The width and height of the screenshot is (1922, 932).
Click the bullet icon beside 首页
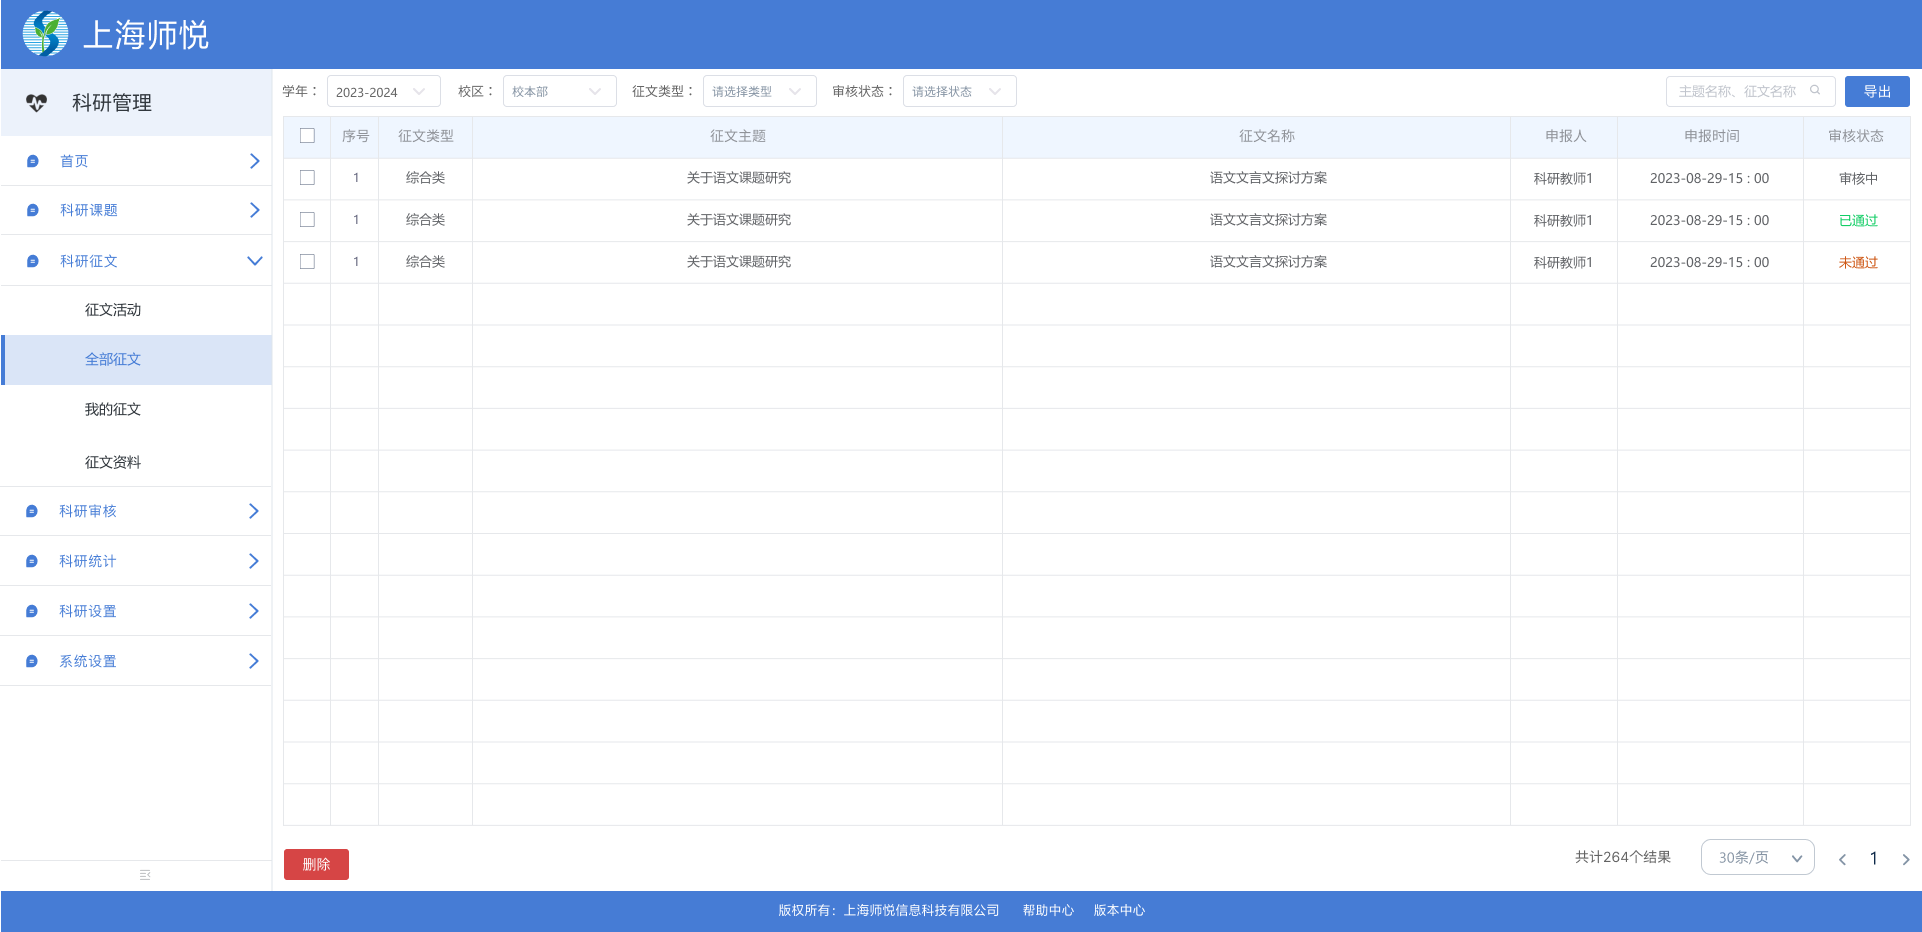click(x=32, y=161)
